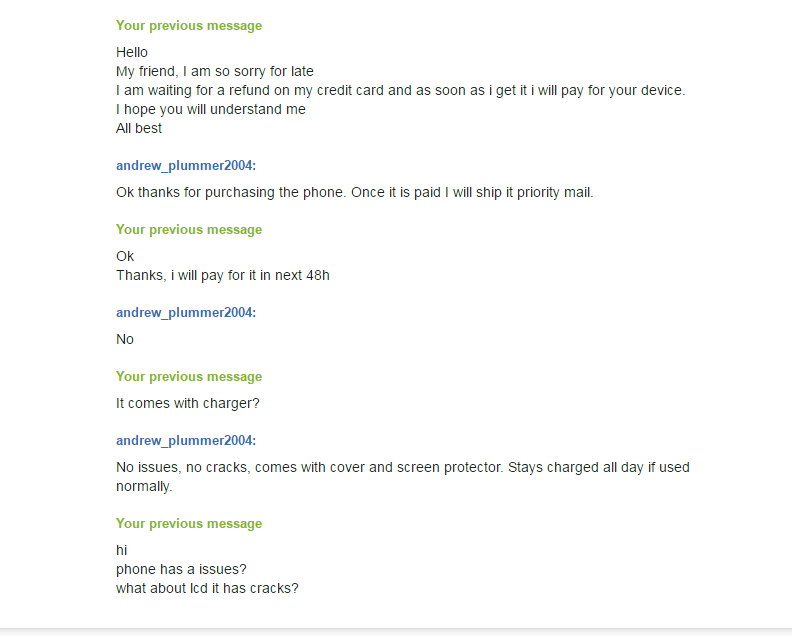The width and height of the screenshot is (792, 636).
Task: Open andrew_plummer2004 profile above the priority mail message
Action: 185,165
